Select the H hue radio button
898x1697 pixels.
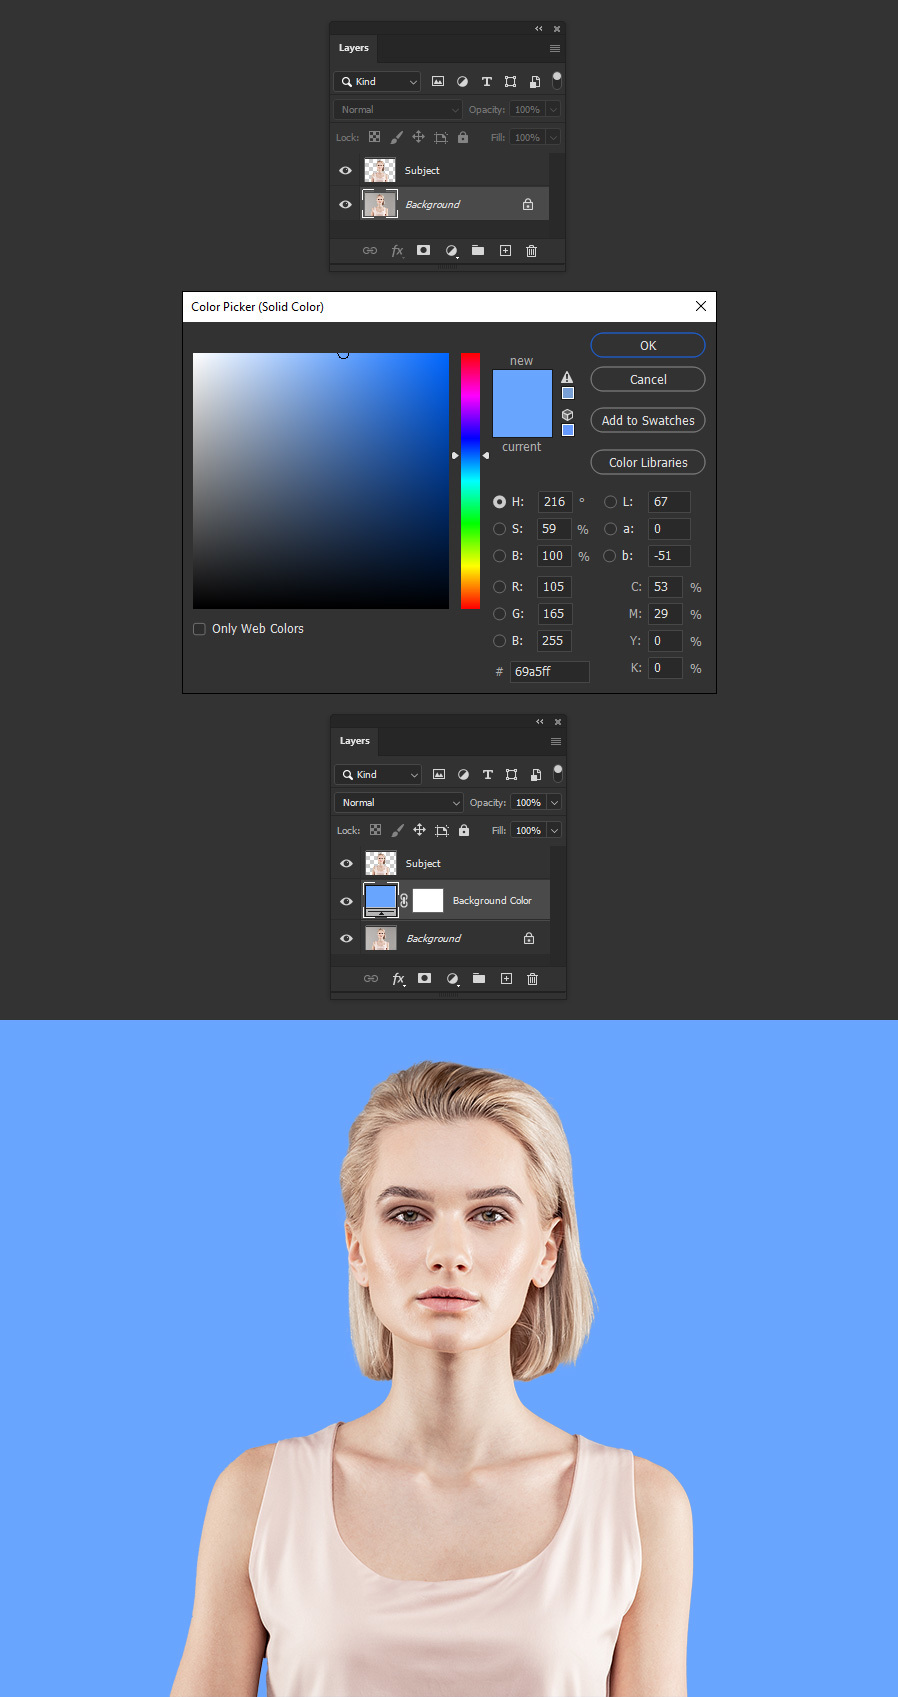click(499, 502)
